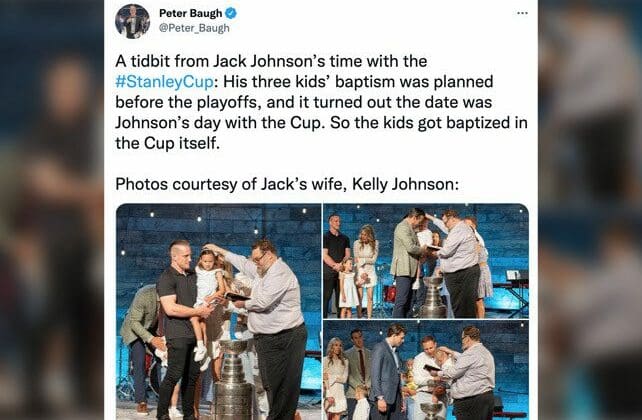Open the Peter Baugh display name
This screenshot has height=420, width=642.
tap(190, 14)
